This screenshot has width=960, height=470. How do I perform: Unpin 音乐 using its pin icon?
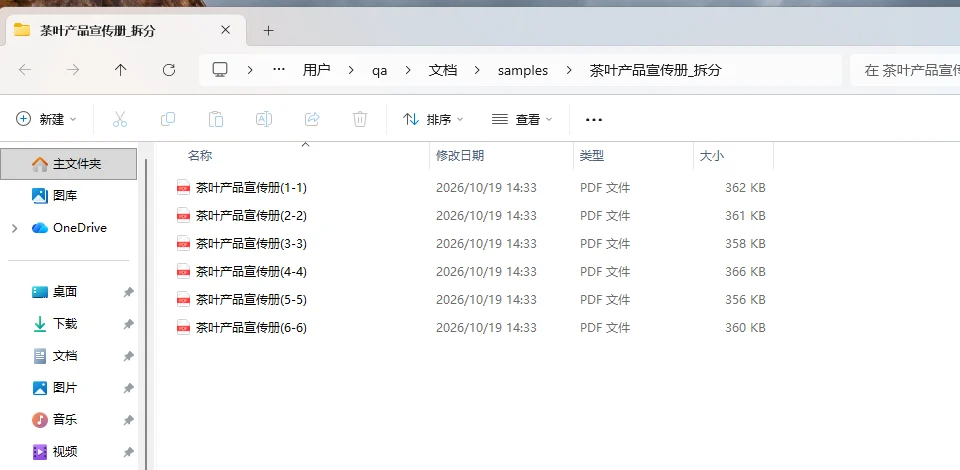[x=128, y=420]
